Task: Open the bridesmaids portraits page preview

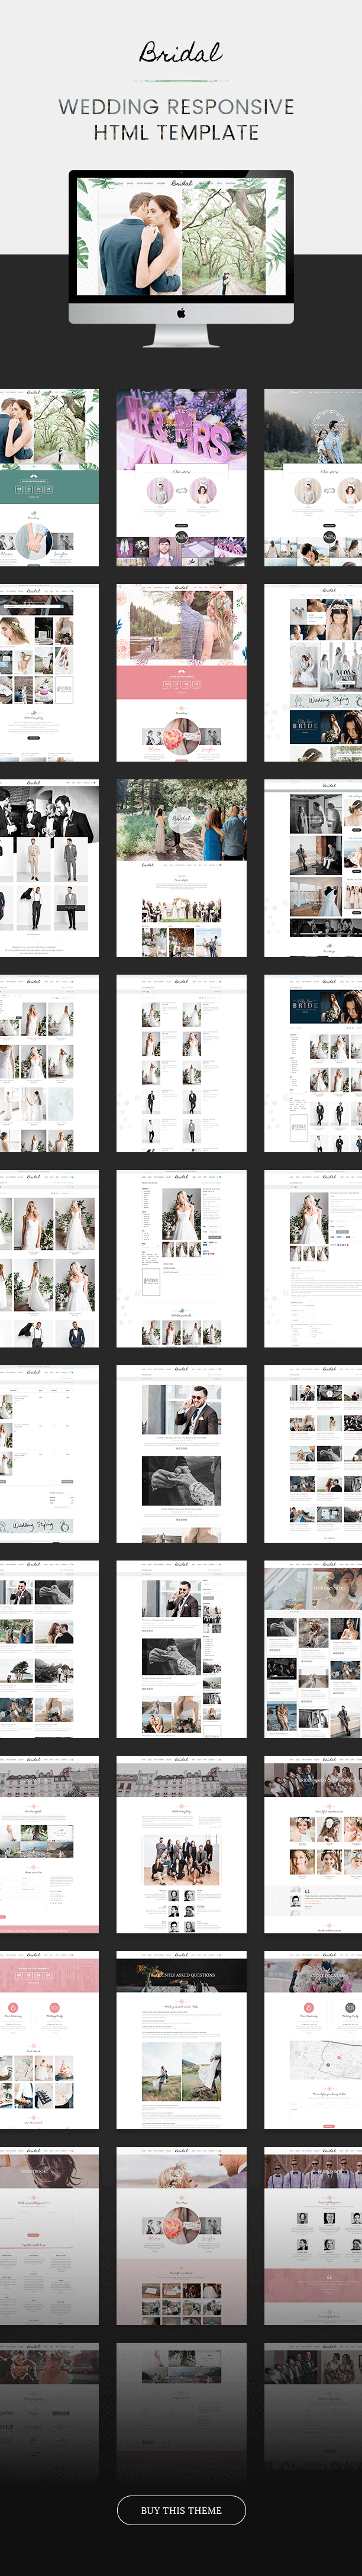Action: (x=313, y=1845)
